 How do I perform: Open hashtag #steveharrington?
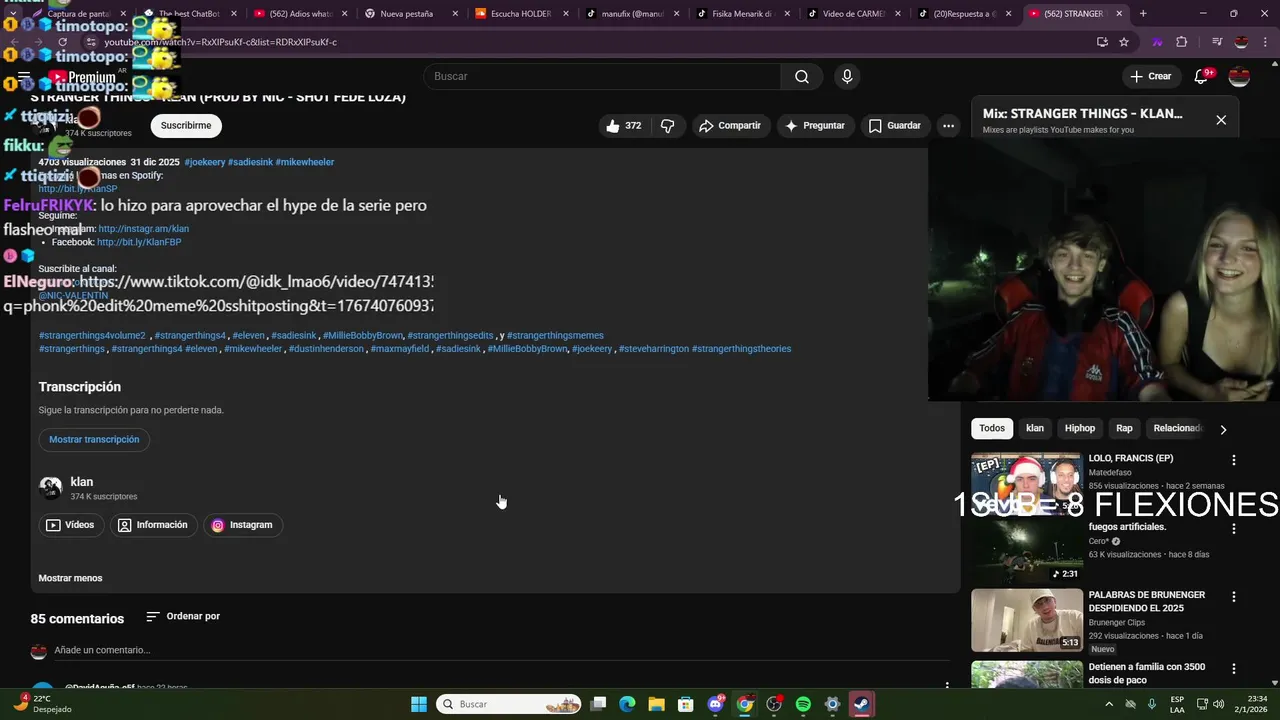click(x=654, y=349)
